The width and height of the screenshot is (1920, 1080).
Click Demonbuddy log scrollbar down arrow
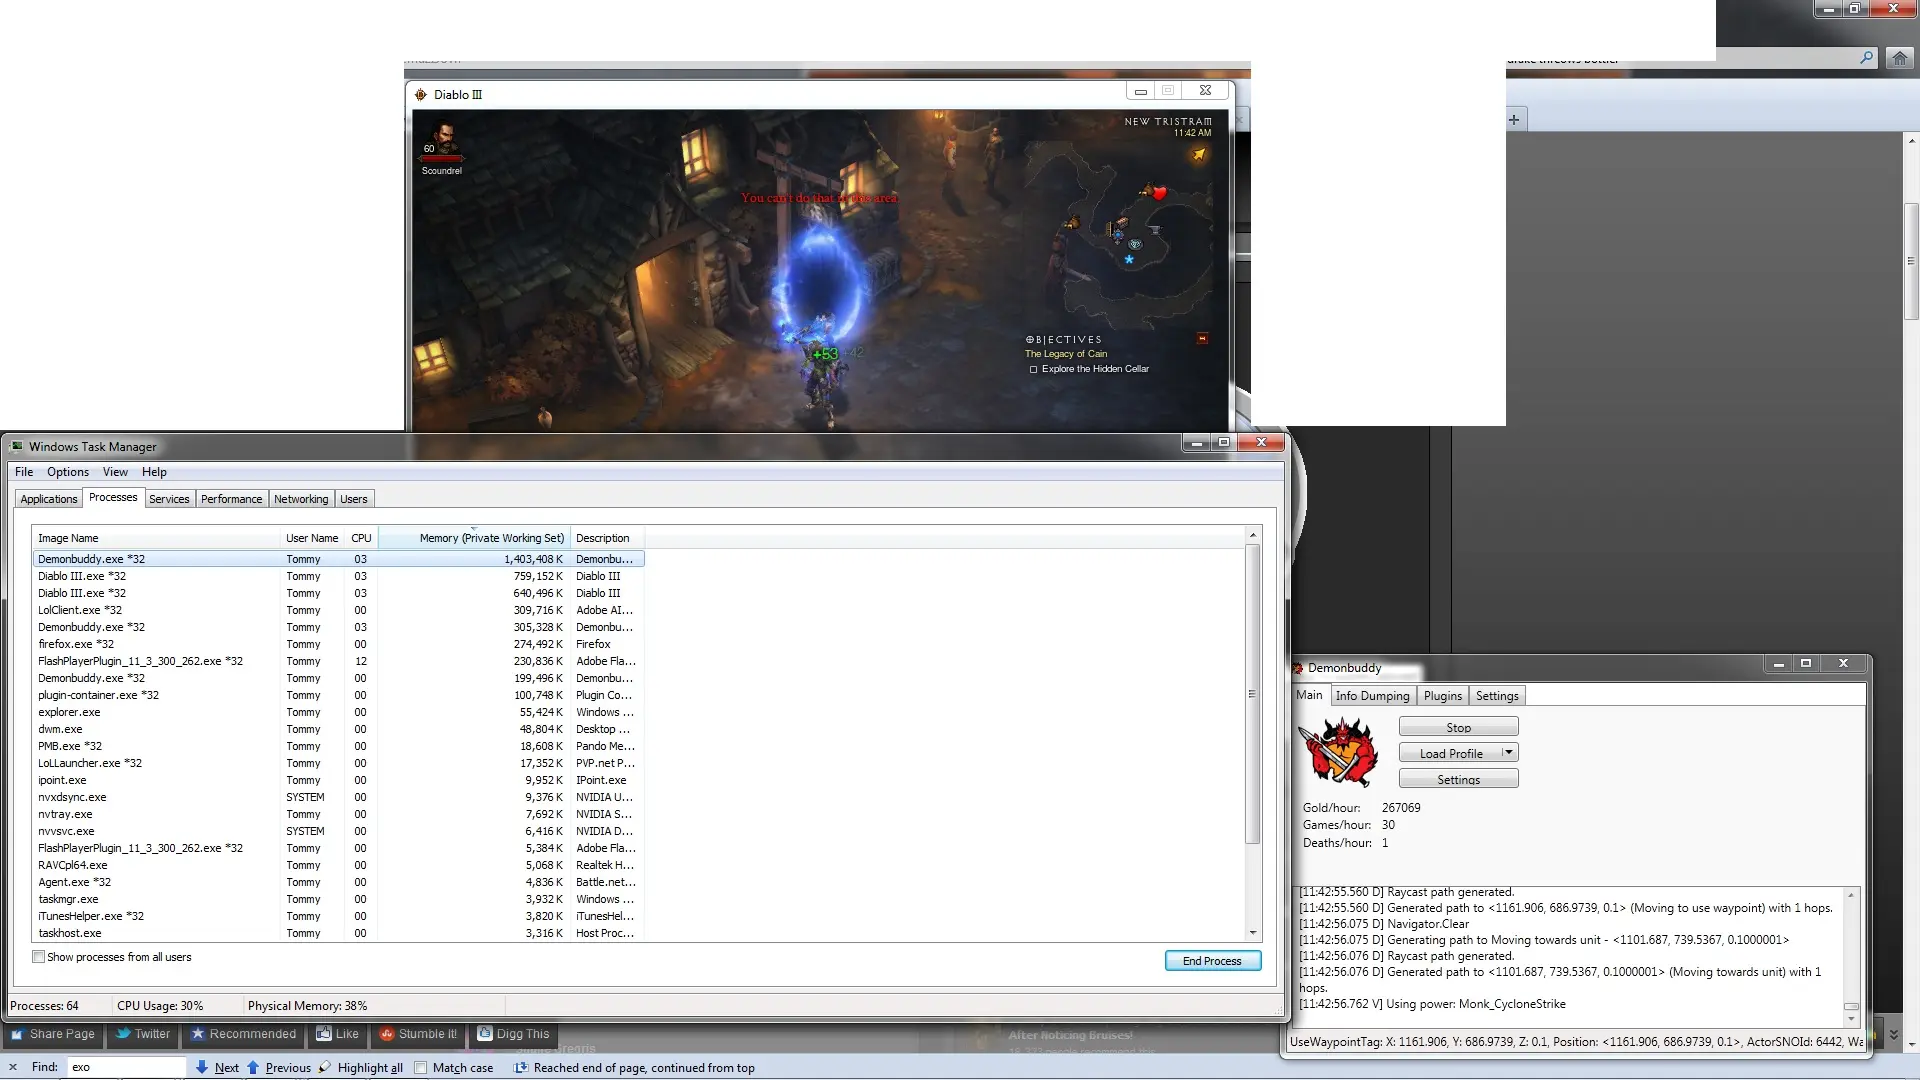(x=1851, y=1018)
